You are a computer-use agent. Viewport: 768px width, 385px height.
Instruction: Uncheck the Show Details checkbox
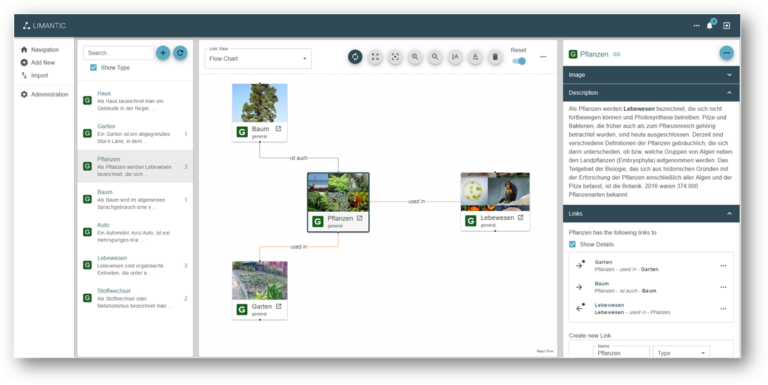pos(573,244)
